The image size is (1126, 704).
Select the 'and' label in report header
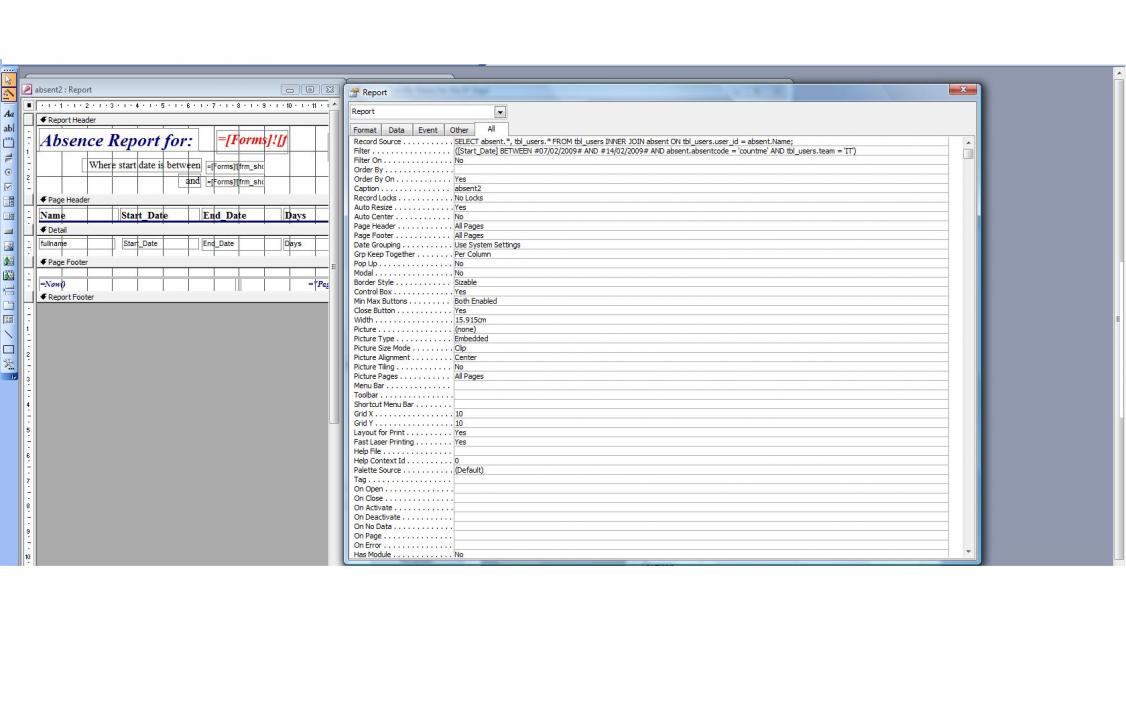[191, 181]
